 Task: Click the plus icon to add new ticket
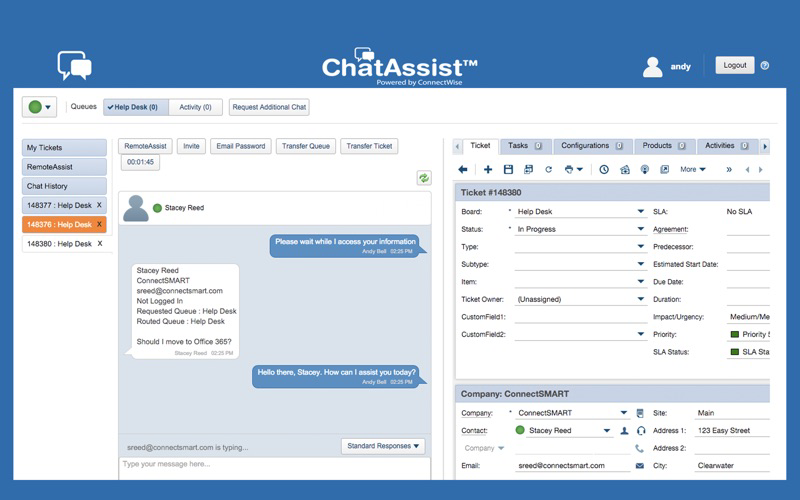(x=488, y=169)
